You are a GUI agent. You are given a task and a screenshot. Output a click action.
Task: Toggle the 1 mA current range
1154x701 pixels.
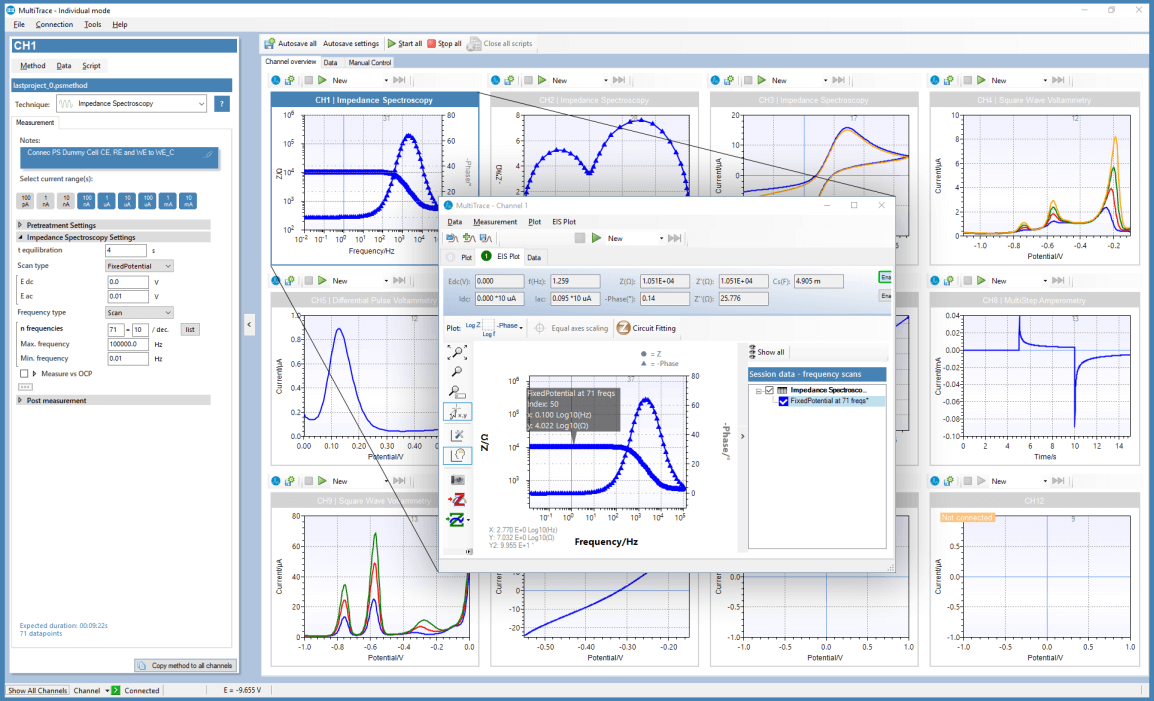[x=168, y=200]
